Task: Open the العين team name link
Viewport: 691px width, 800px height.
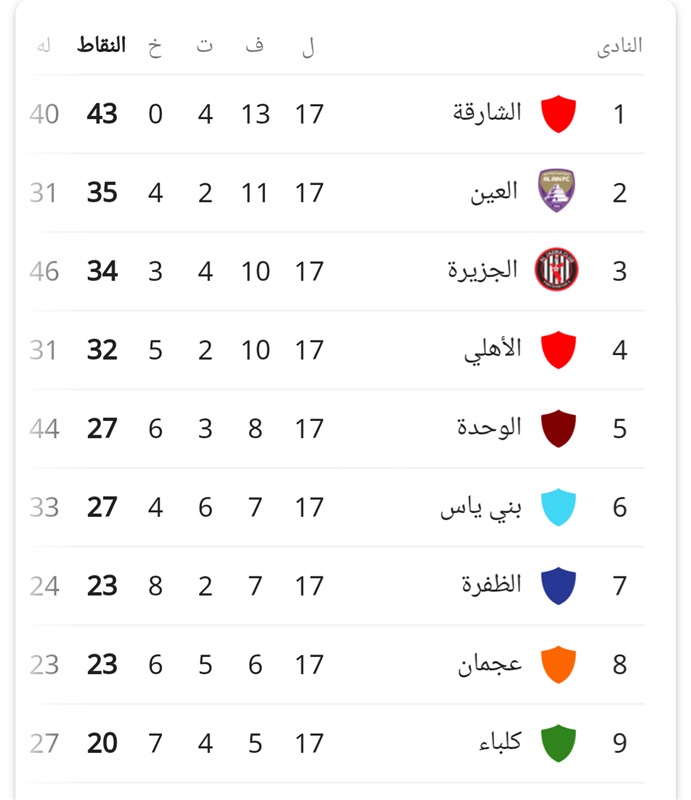Action: pos(494,192)
